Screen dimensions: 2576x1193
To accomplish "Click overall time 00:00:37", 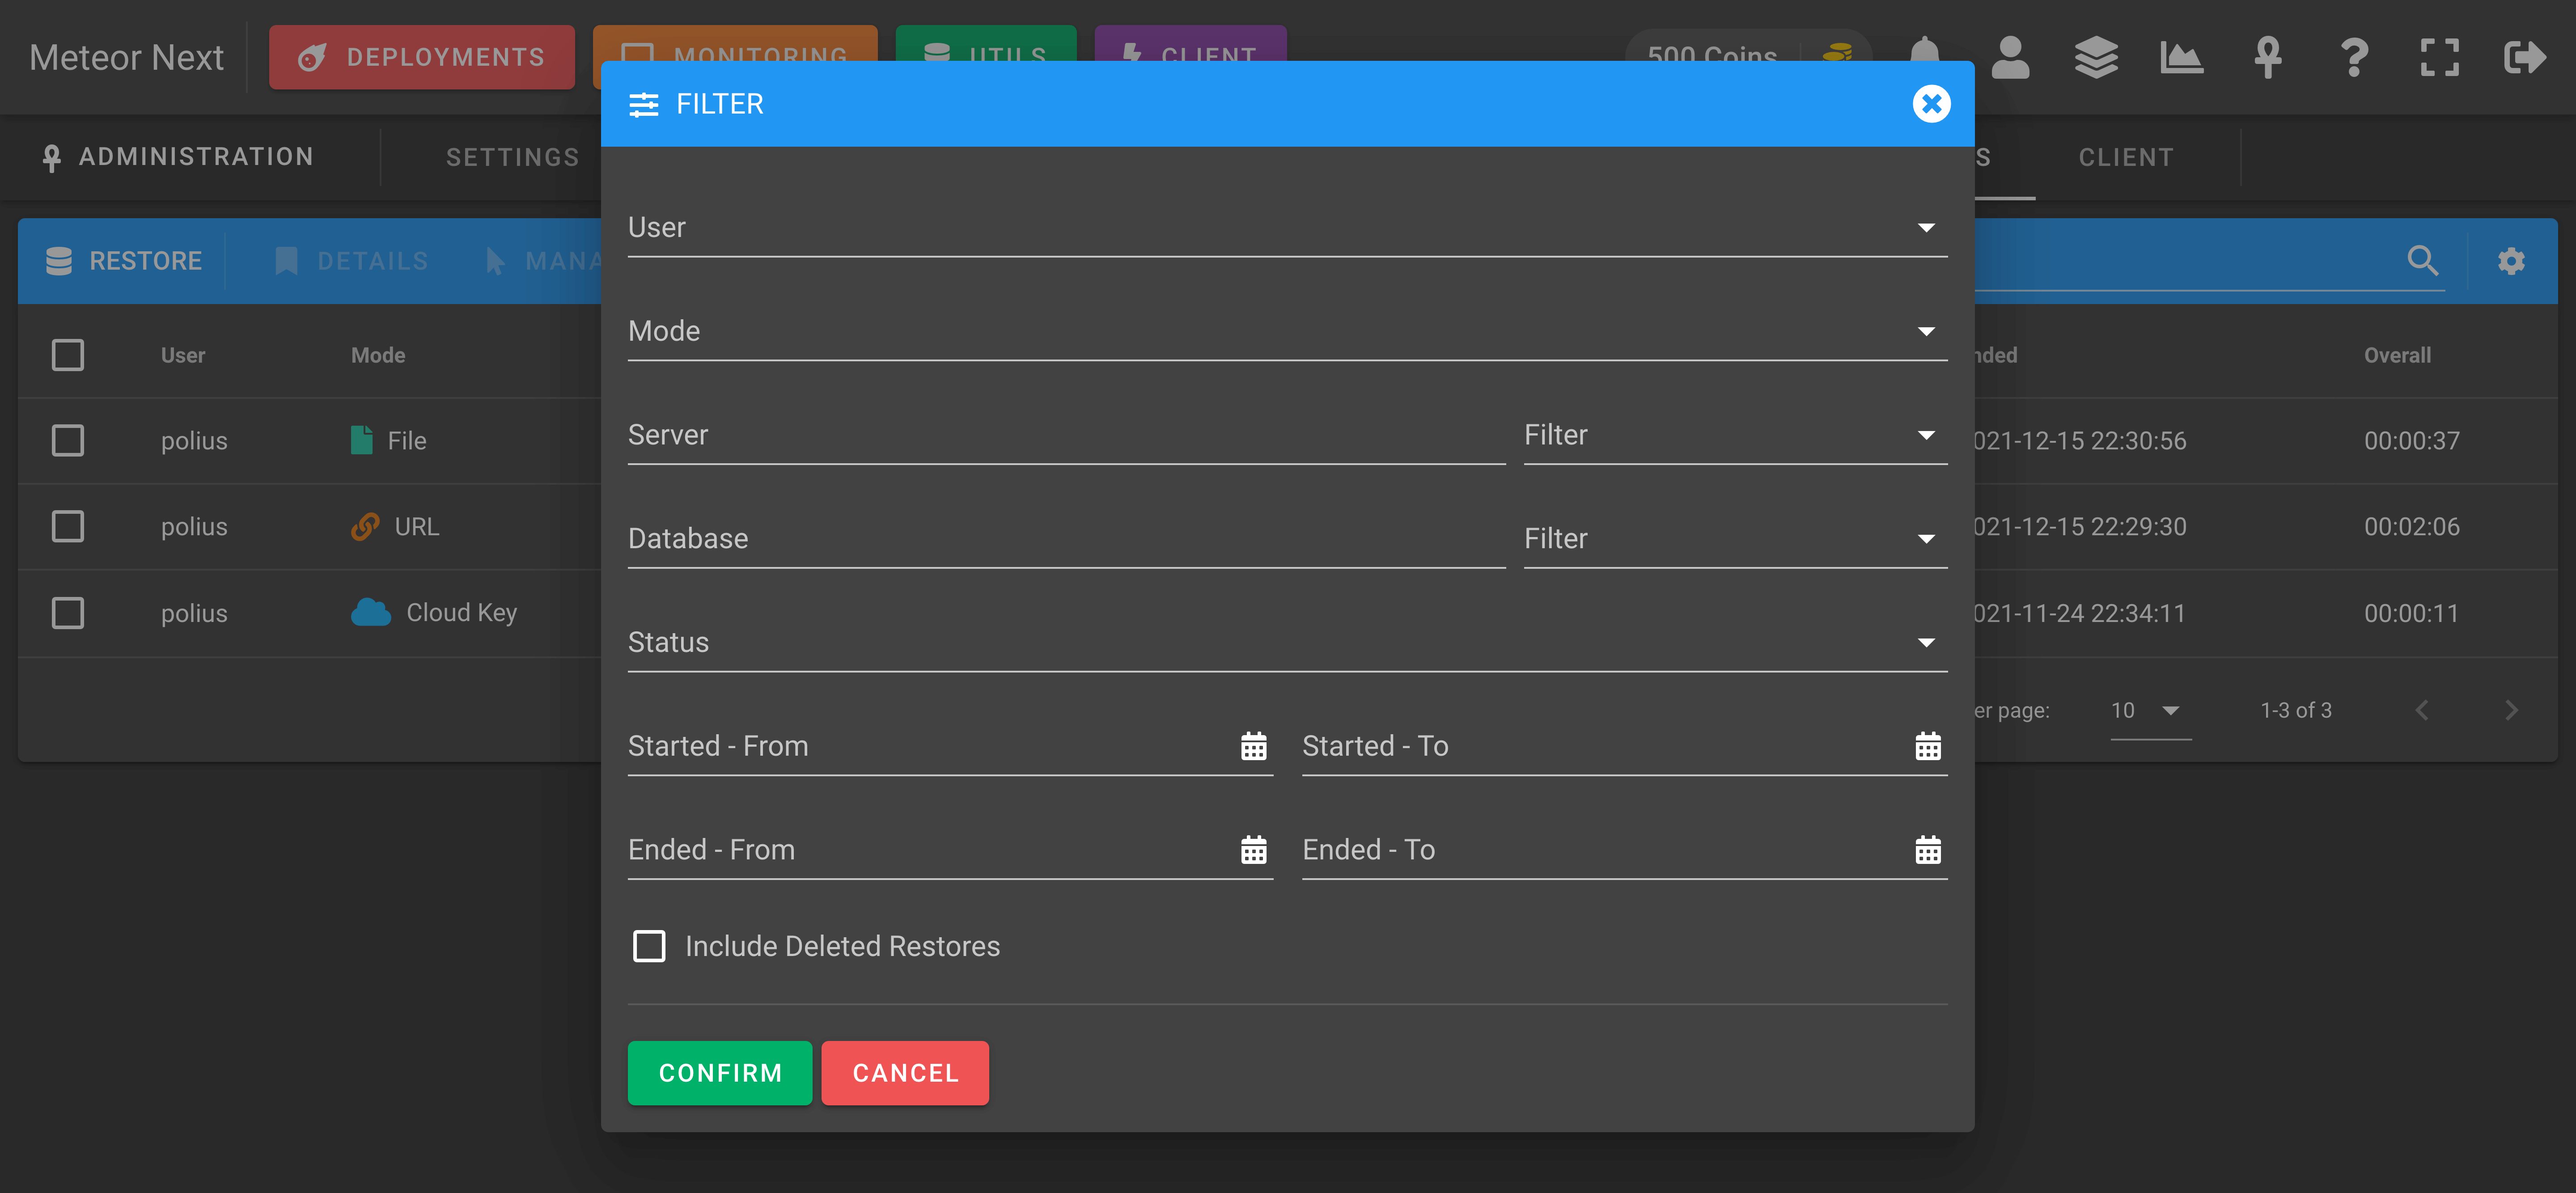I will click(2411, 440).
